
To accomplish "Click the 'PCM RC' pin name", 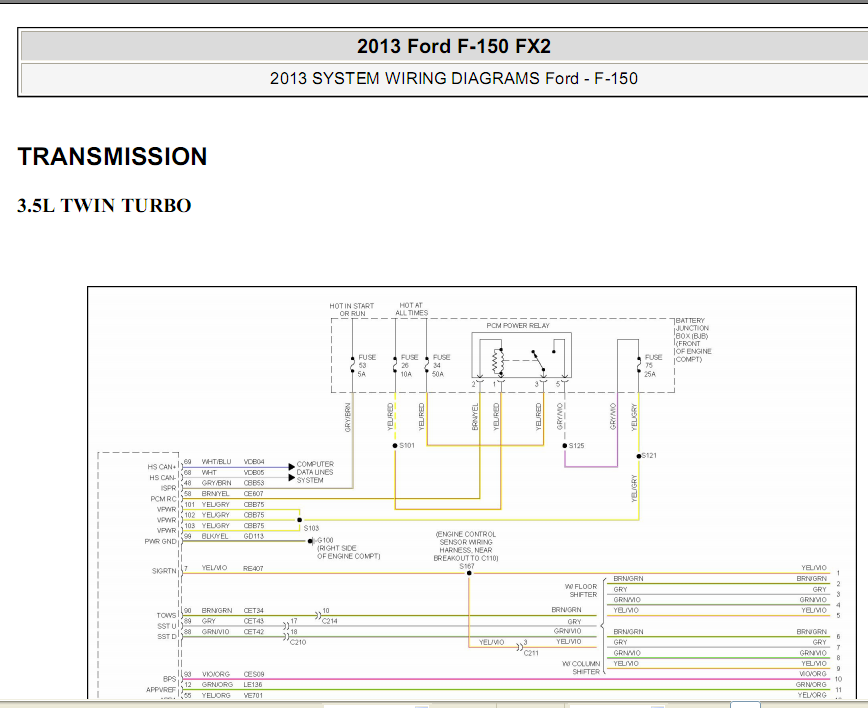I will click(163, 499).
